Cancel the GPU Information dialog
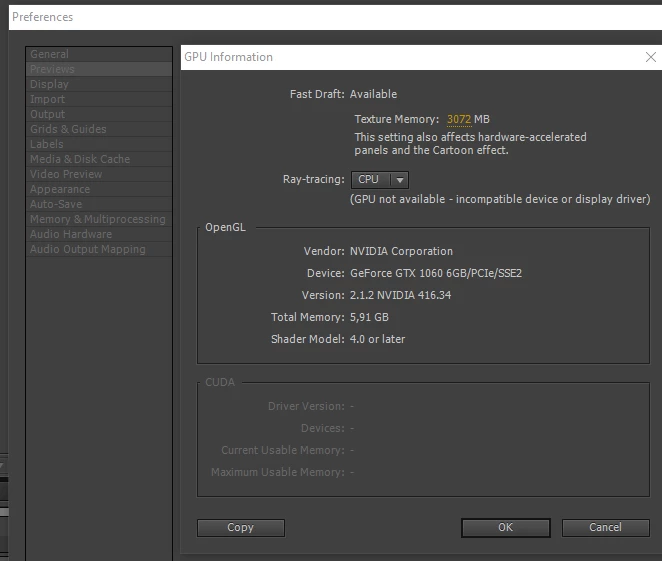 [x=605, y=528]
